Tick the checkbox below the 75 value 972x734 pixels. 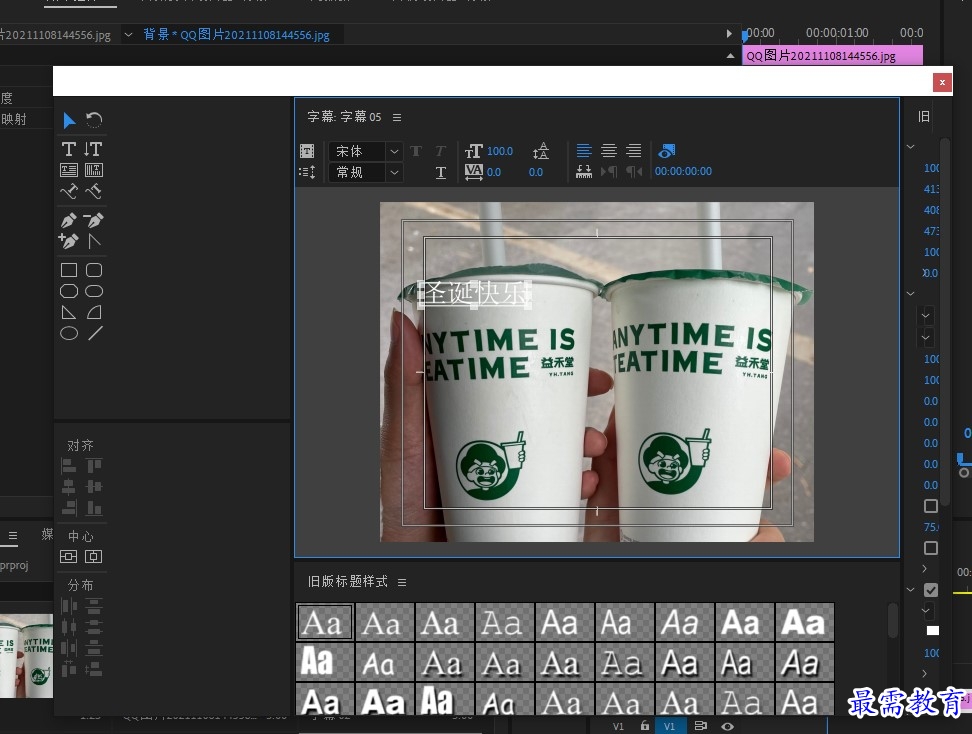click(x=930, y=548)
